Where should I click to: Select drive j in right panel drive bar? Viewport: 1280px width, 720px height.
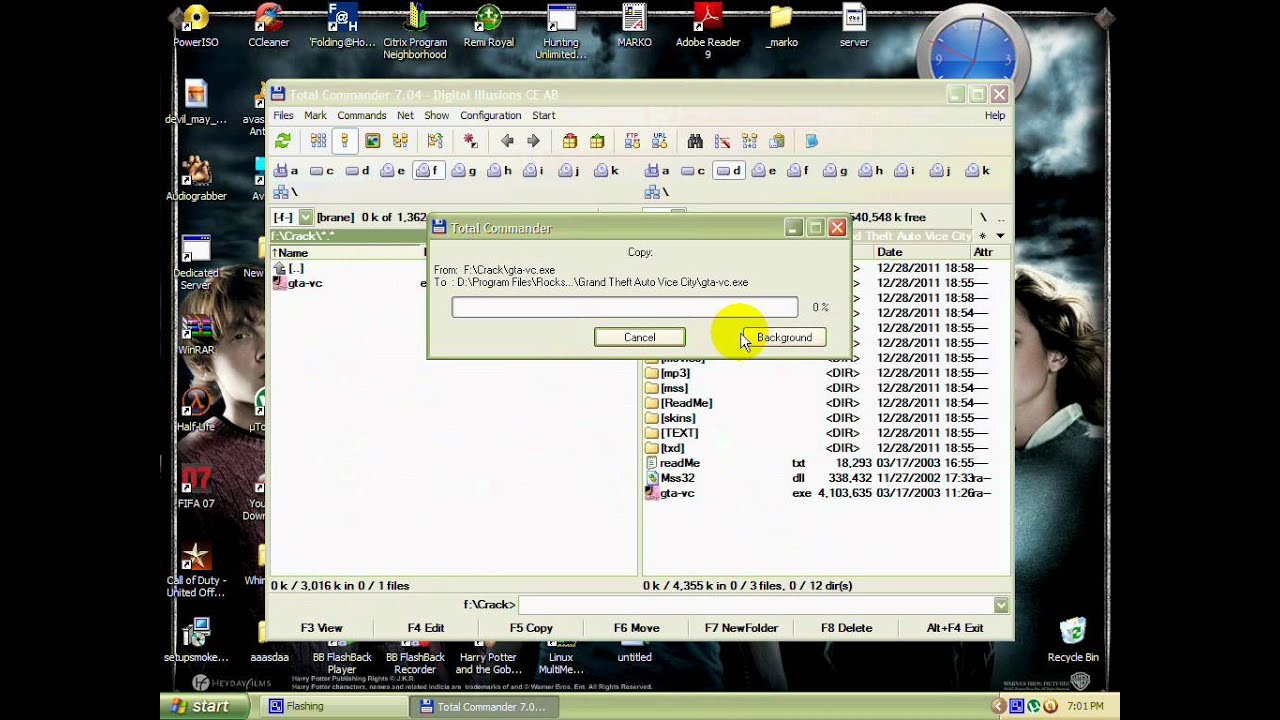[942, 171]
